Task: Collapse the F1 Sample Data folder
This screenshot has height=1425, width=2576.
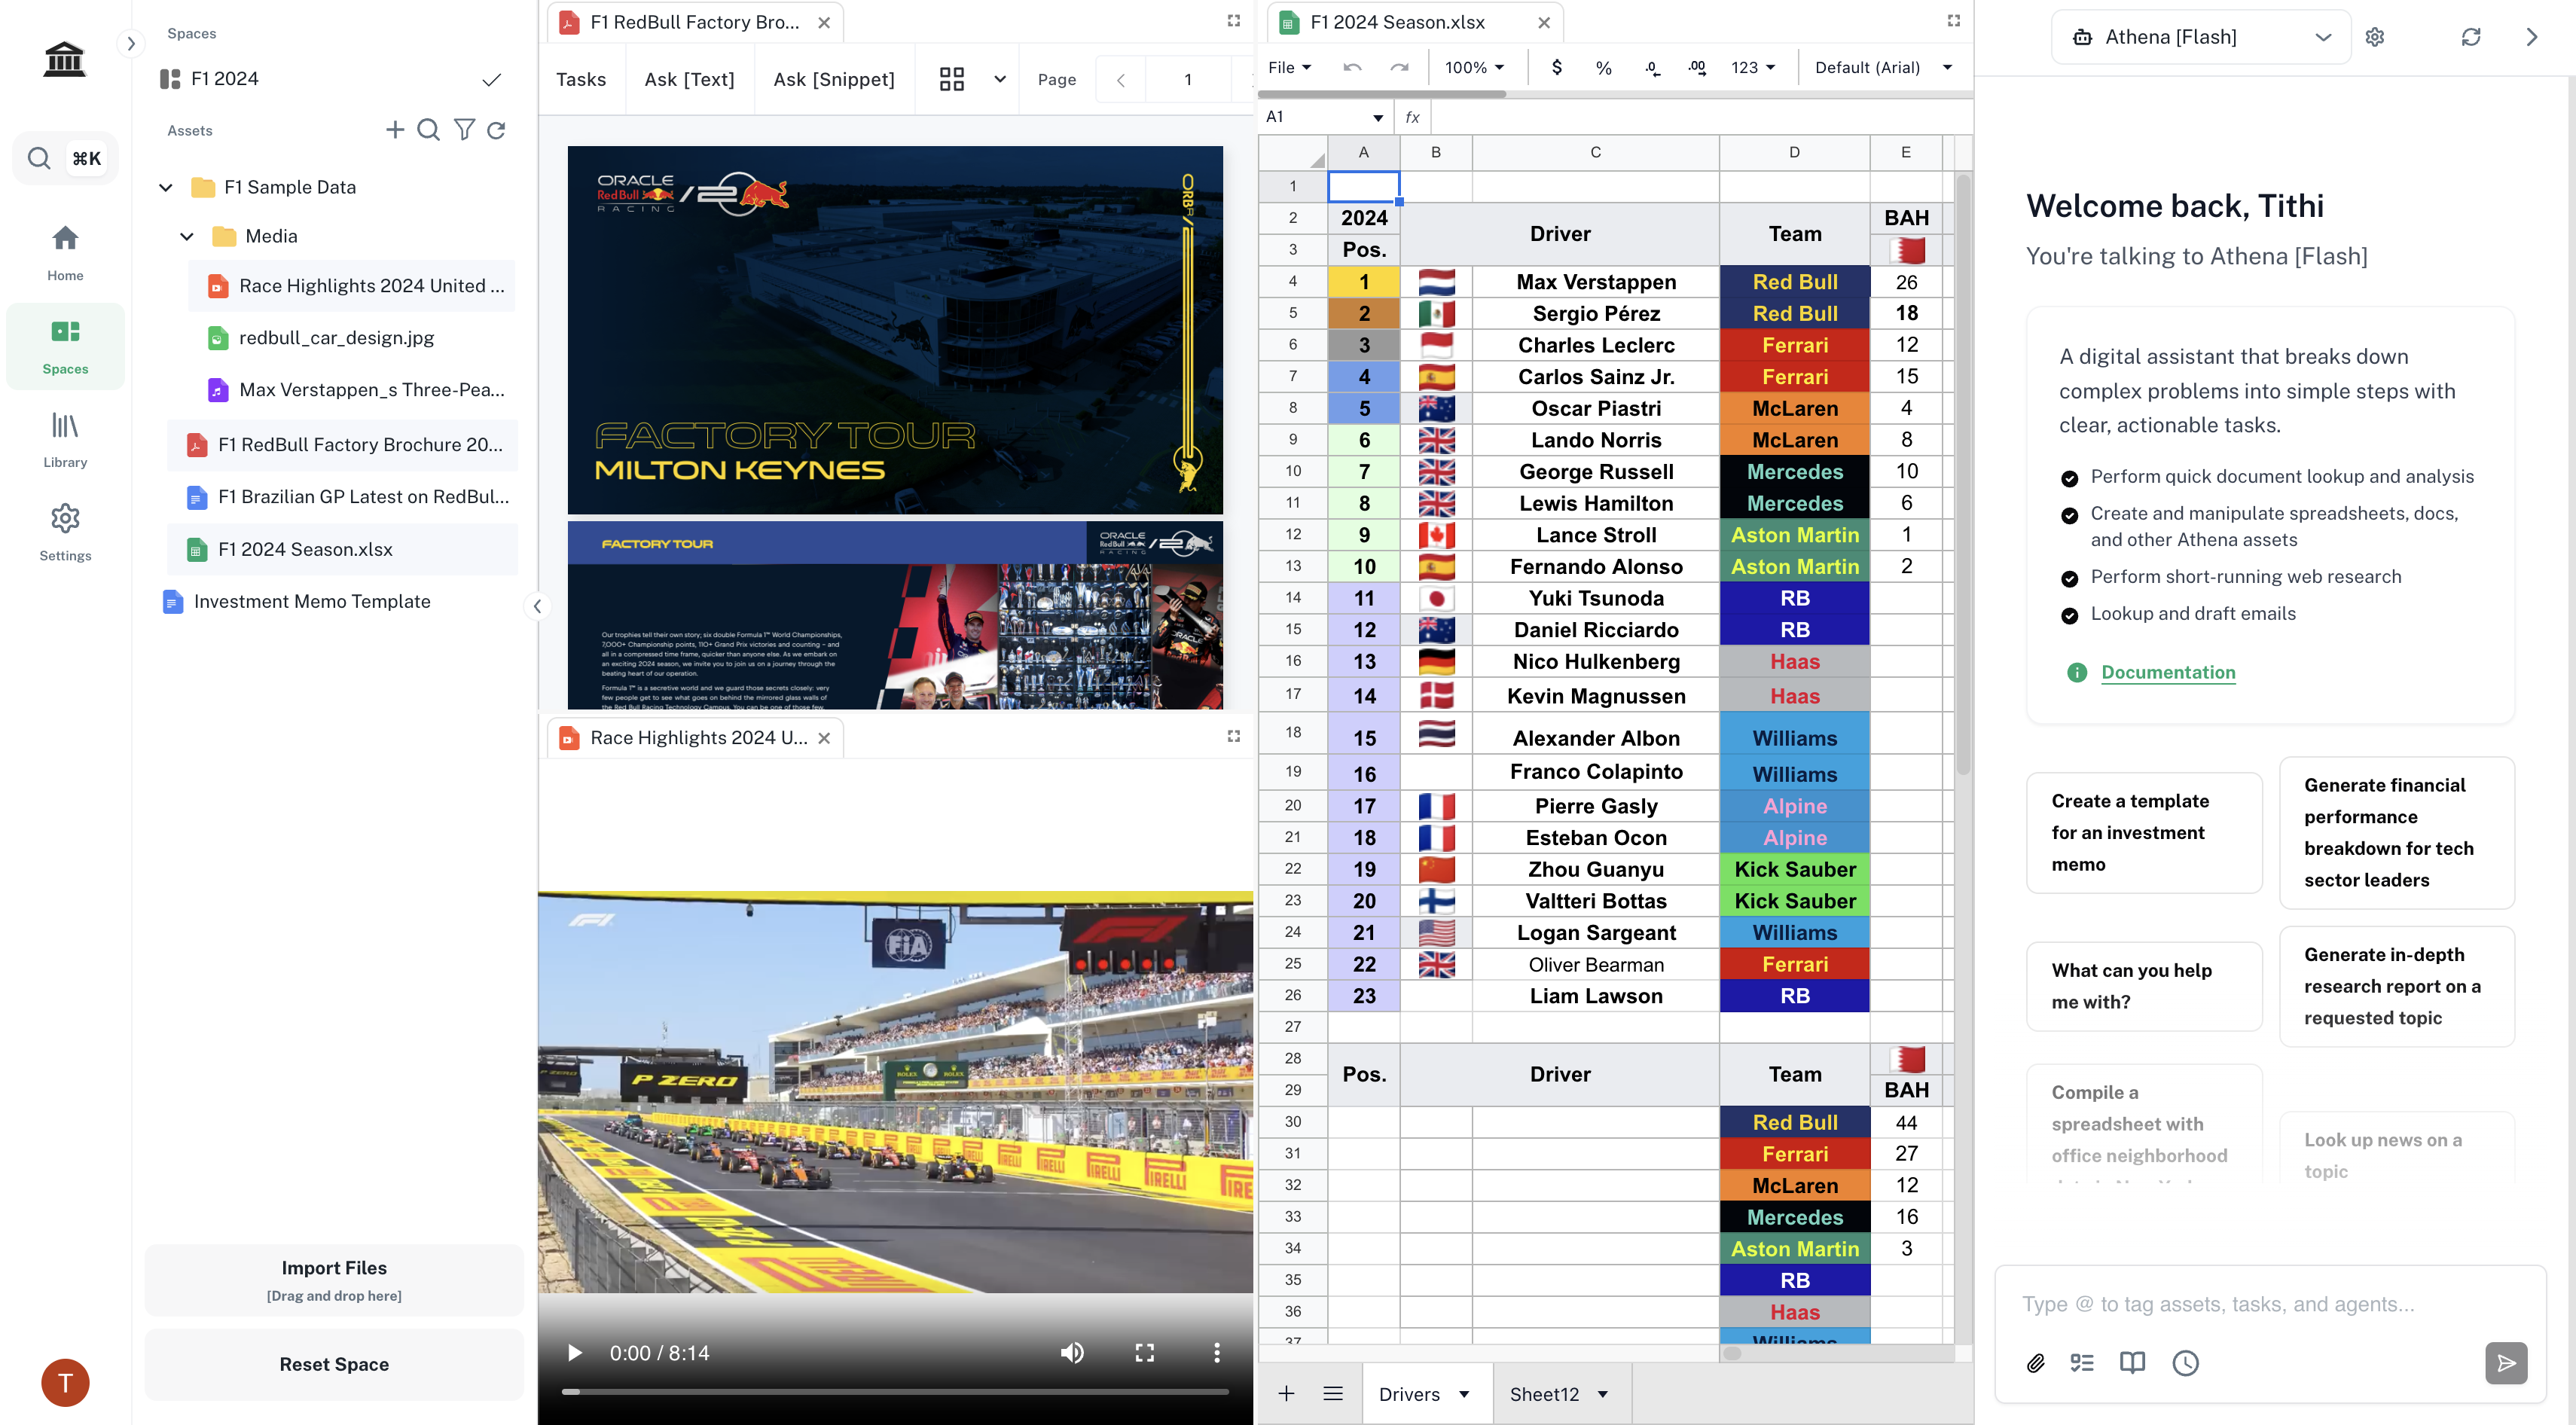Action: (166, 187)
